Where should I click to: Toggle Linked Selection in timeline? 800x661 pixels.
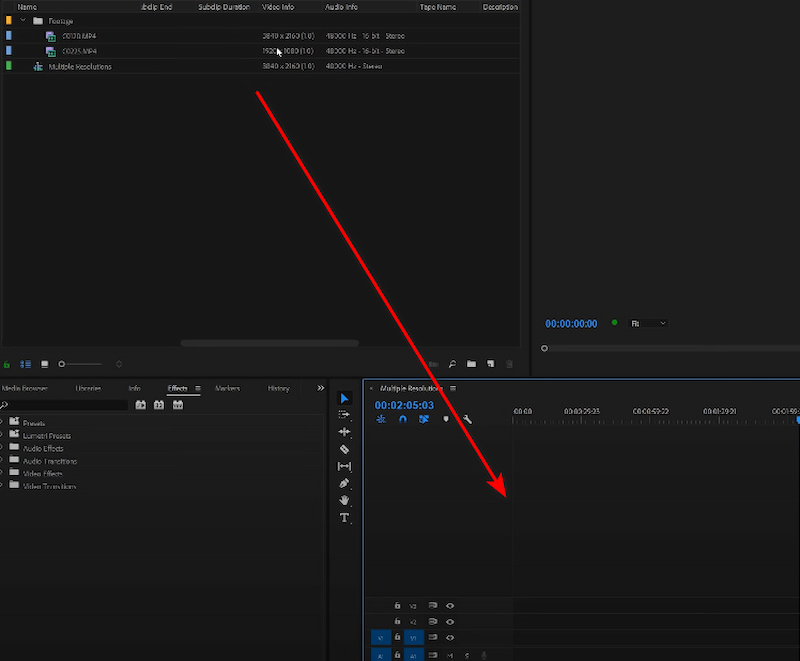click(423, 419)
